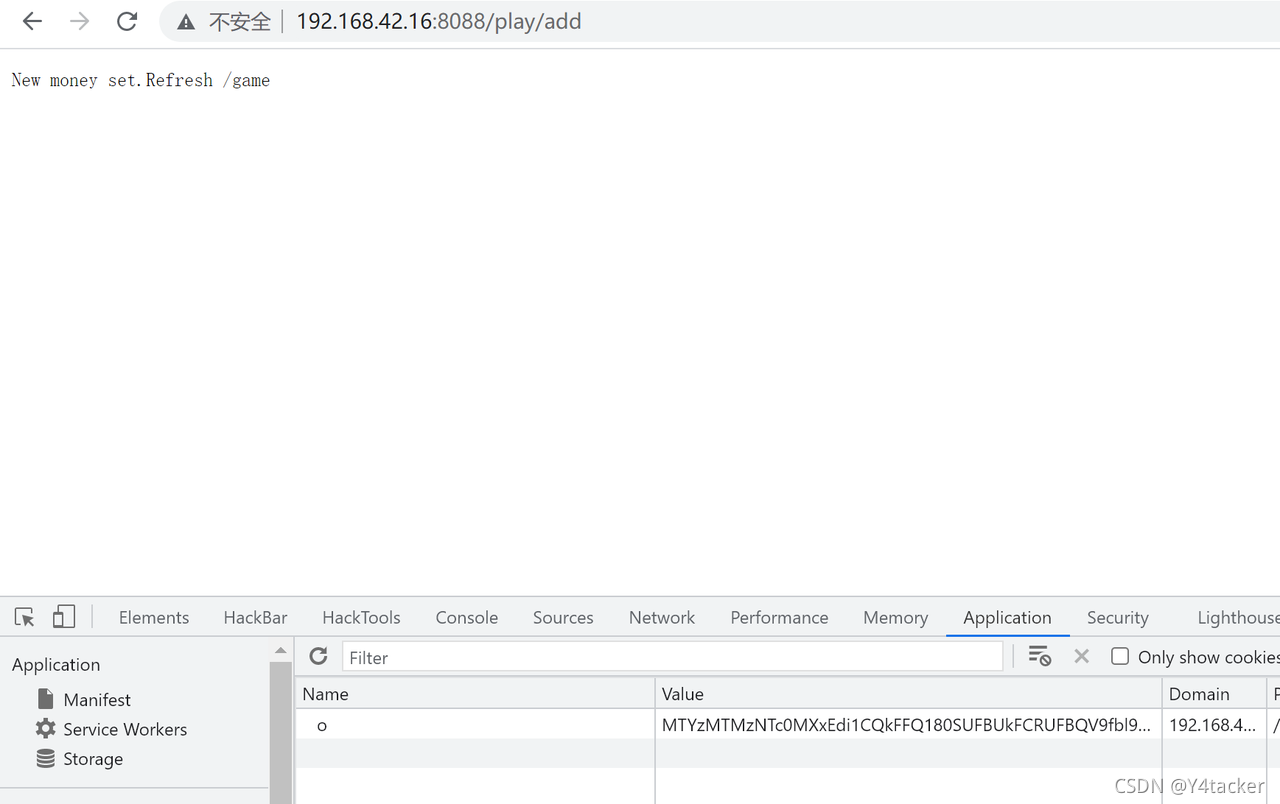Click the Application sidebar heading
The width and height of the screenshot is (1280, 804).
click(56, 664)
